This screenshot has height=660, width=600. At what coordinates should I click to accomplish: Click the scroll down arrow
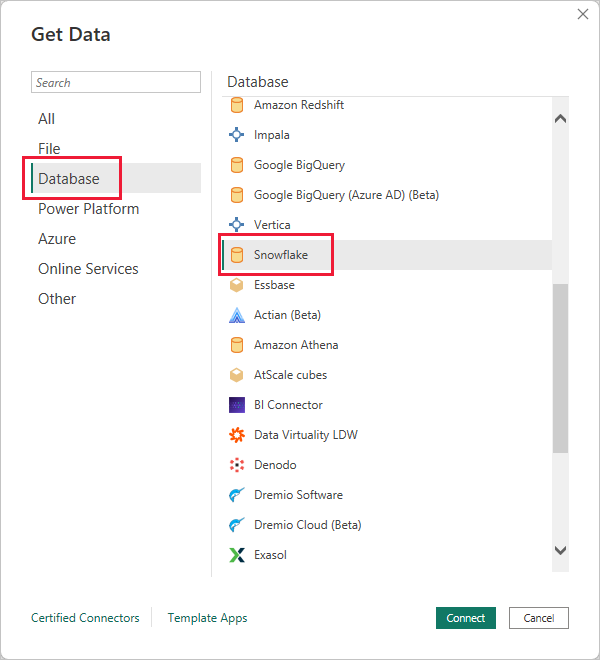560,550
